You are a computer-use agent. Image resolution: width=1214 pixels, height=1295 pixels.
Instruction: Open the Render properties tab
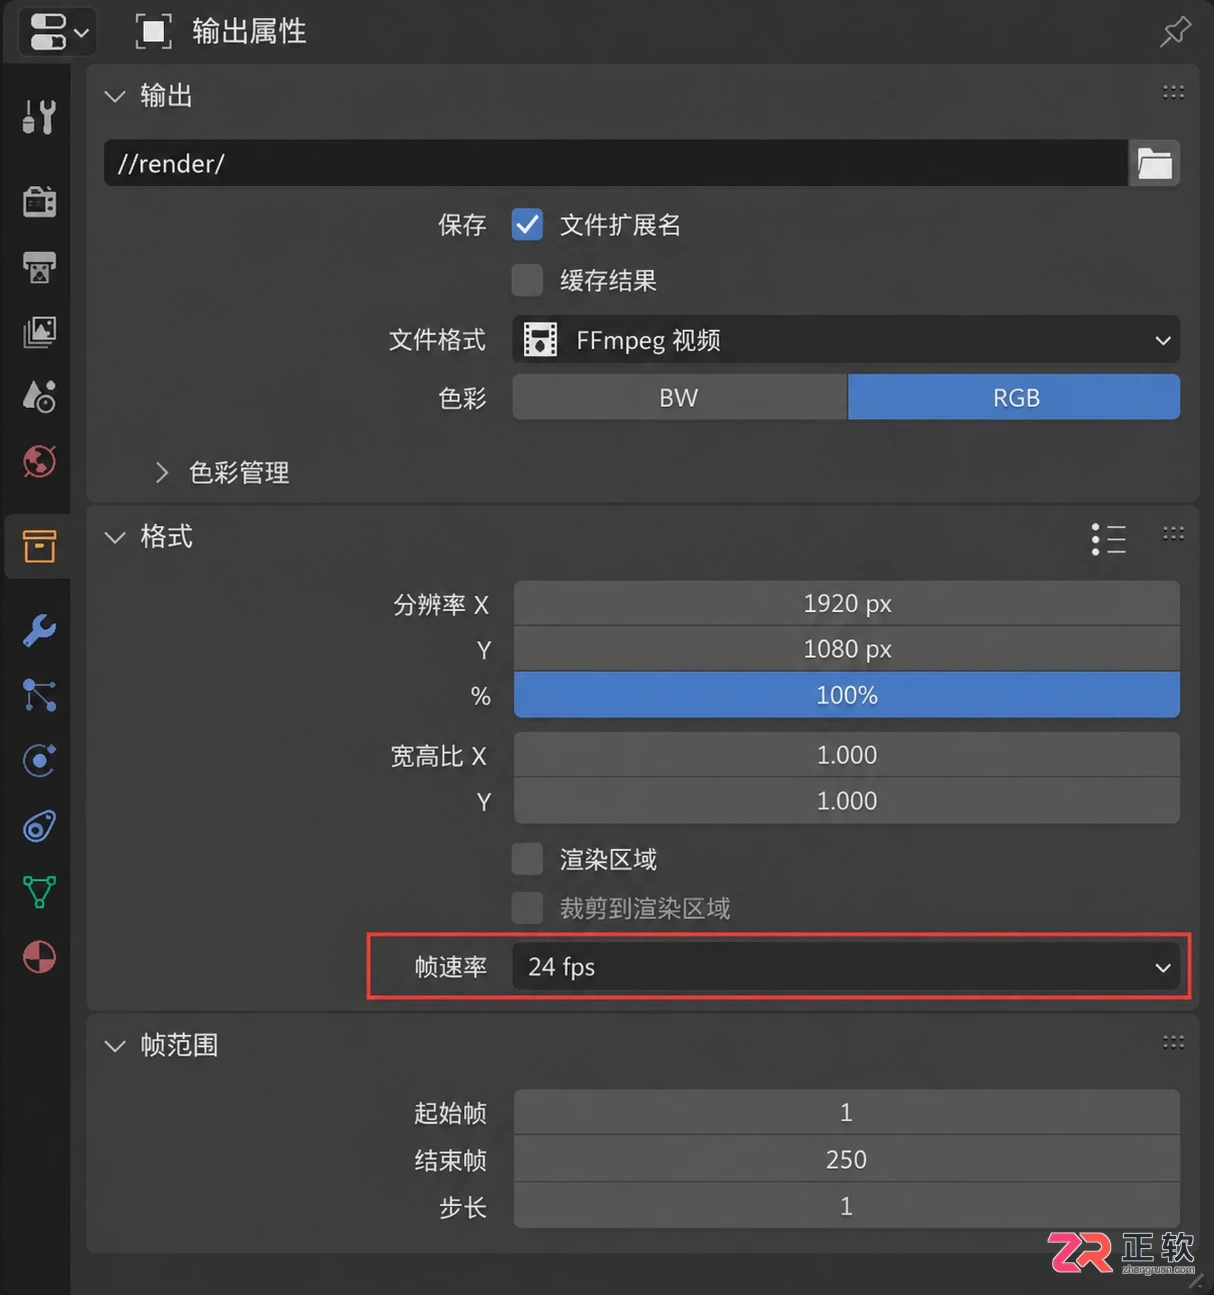(39, 201)
